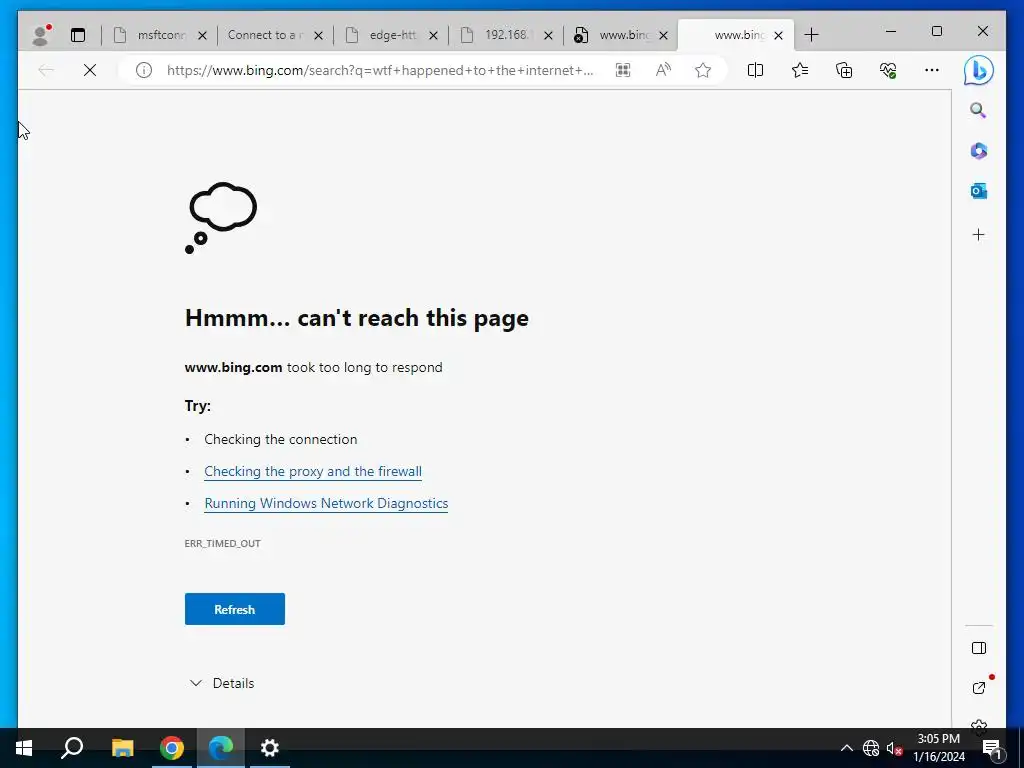Image resolution: width=1024 pixels, height=768 pixels.
Task: Close the active www.bing tab
Action: [x=778, y=35]
